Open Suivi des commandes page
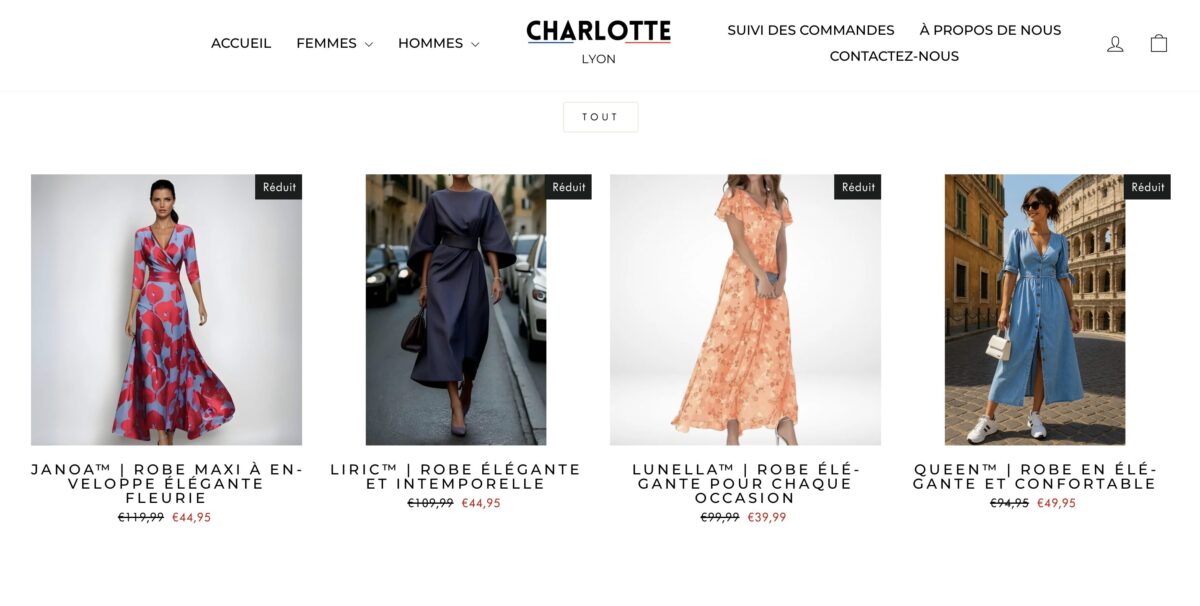The image size is (1200, 606). coord(811,30)
